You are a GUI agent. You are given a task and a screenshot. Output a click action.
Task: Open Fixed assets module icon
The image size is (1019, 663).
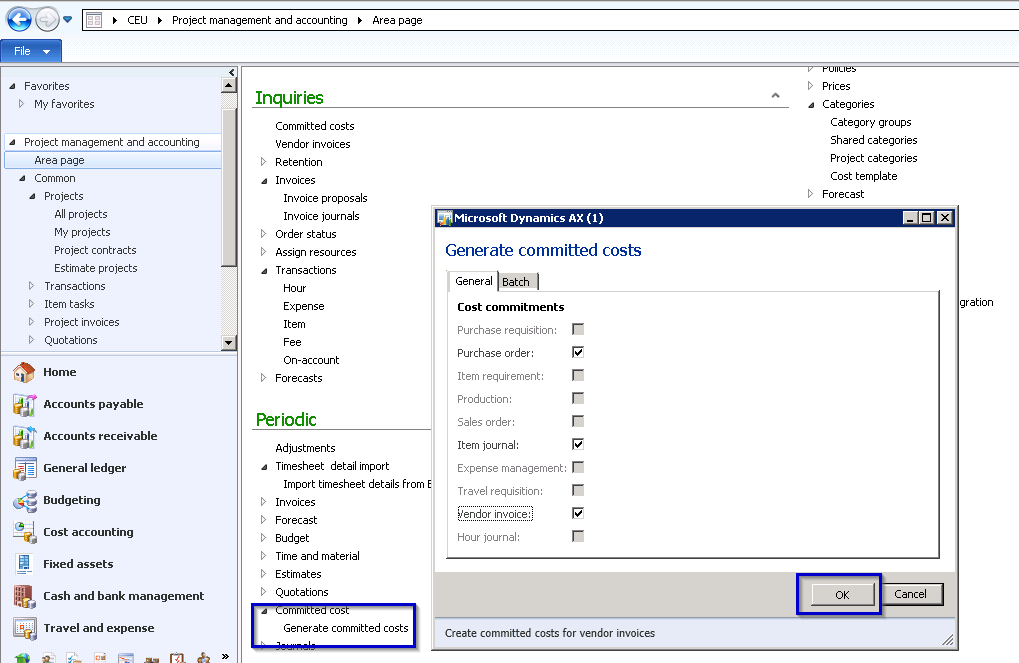[x=24, y=564]
